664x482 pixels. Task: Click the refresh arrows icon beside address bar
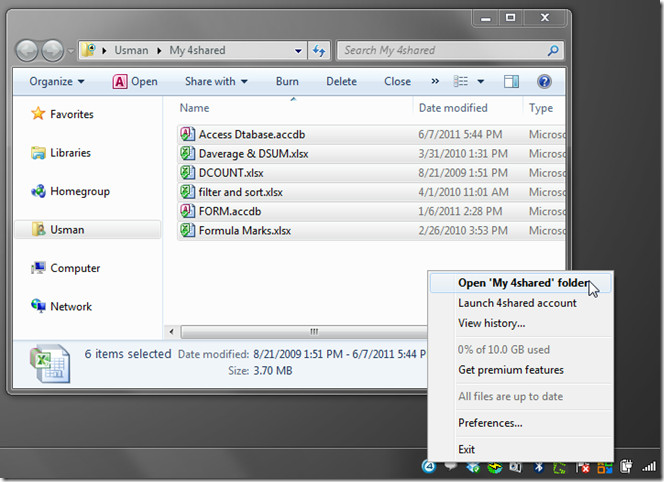320,50
